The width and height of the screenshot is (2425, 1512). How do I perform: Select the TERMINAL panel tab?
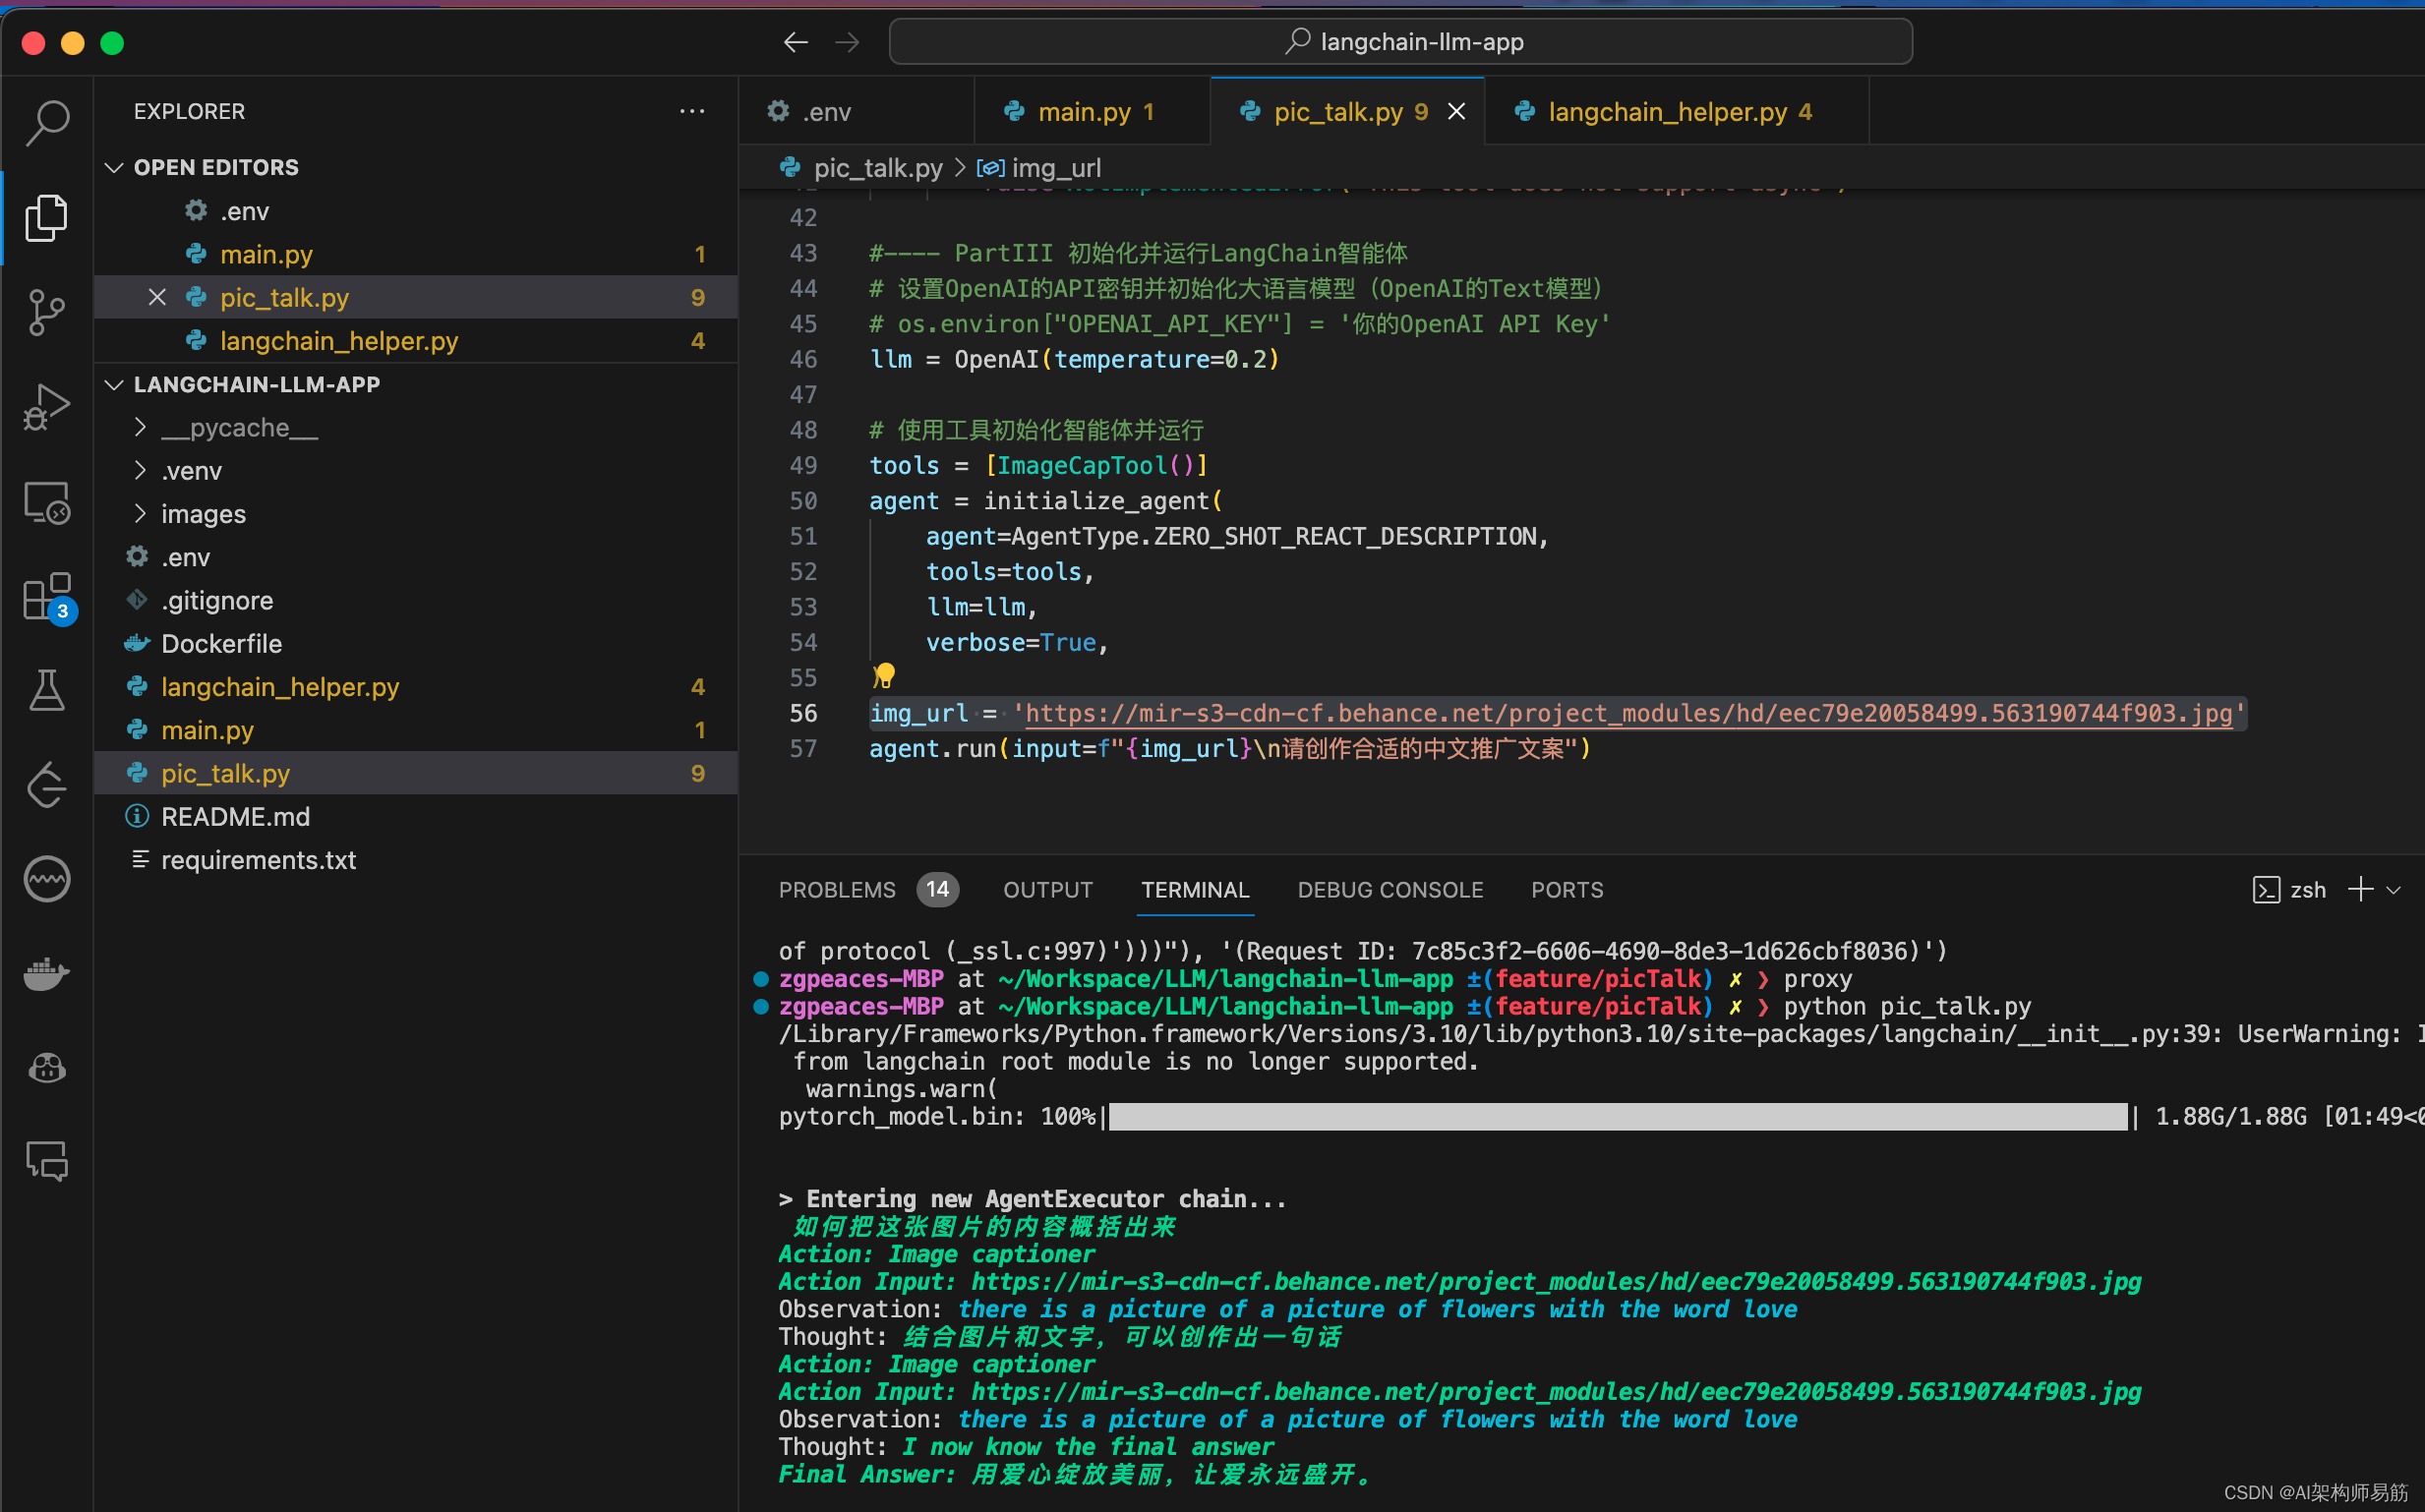click(1195, 889)
